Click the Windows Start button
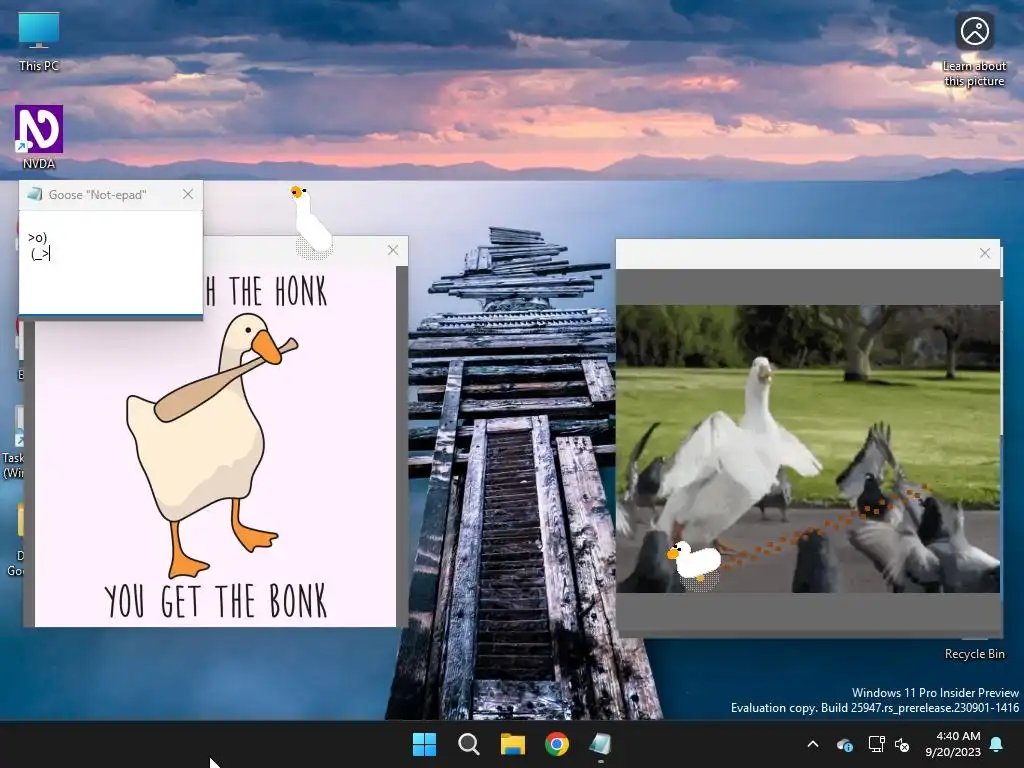 click(424, 744)
